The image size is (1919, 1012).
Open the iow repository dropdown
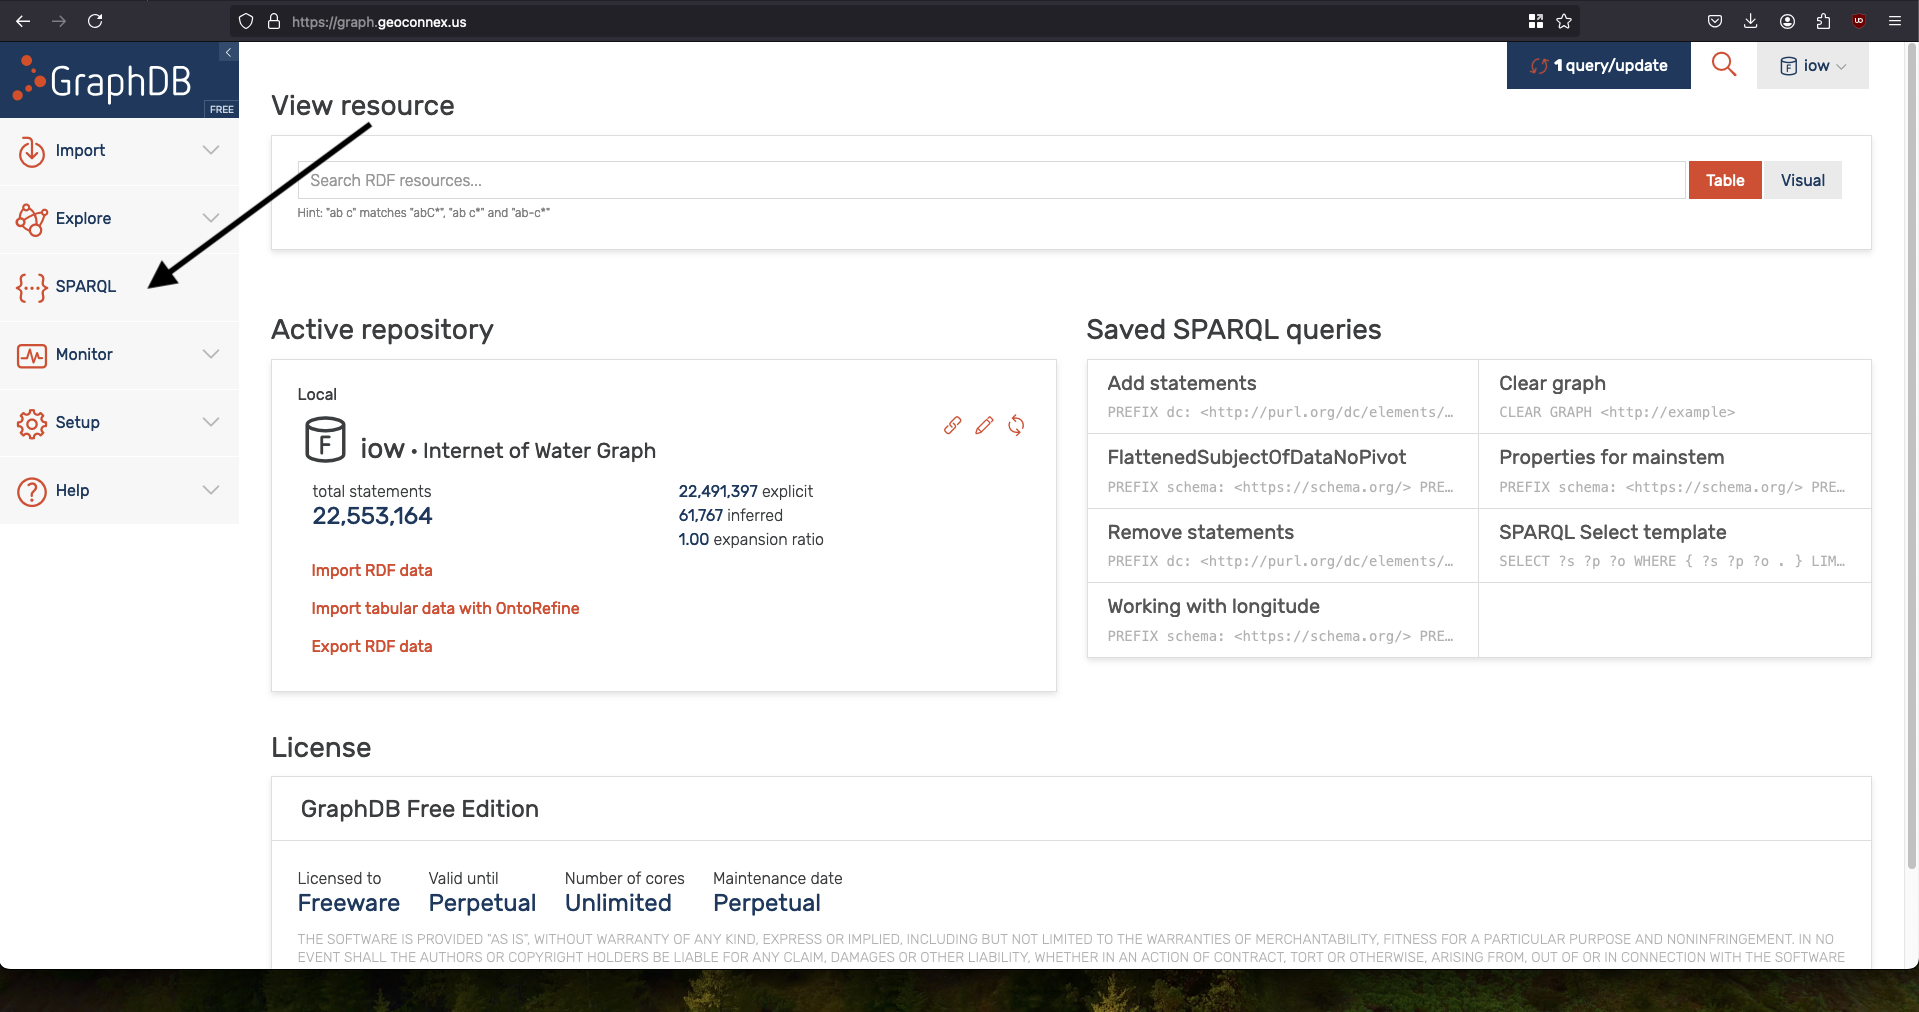1812,66
